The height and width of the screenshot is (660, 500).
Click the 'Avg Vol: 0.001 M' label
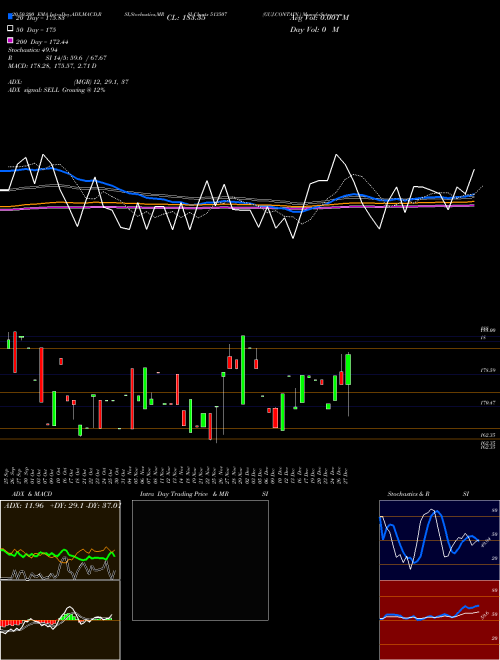tap(319, 18)
